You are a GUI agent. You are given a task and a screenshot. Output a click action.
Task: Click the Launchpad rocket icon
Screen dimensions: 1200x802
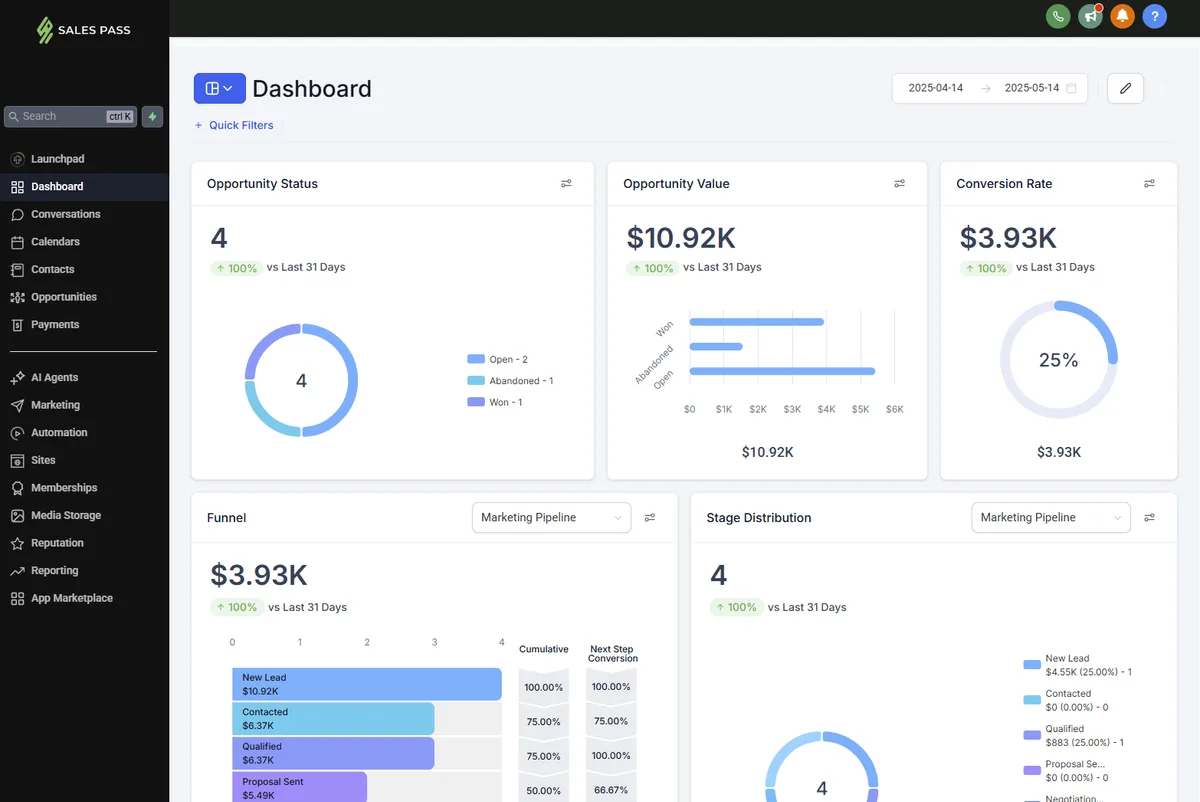click(x=17, y=159)
